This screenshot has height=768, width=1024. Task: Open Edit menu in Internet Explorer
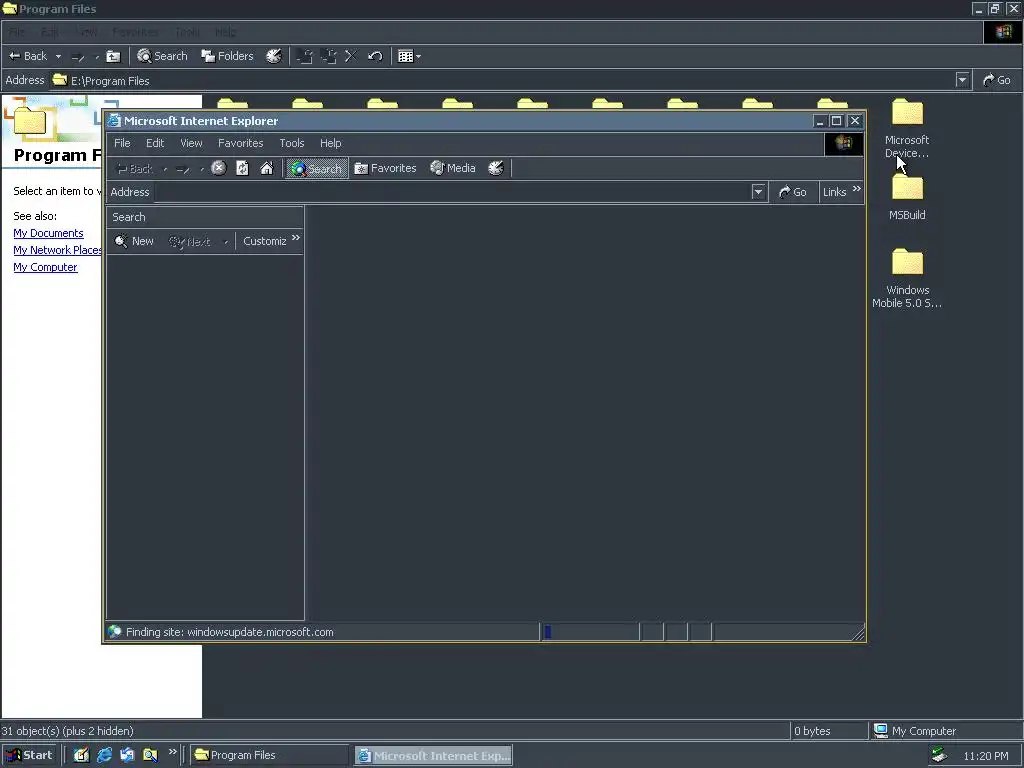click(155, 143)
